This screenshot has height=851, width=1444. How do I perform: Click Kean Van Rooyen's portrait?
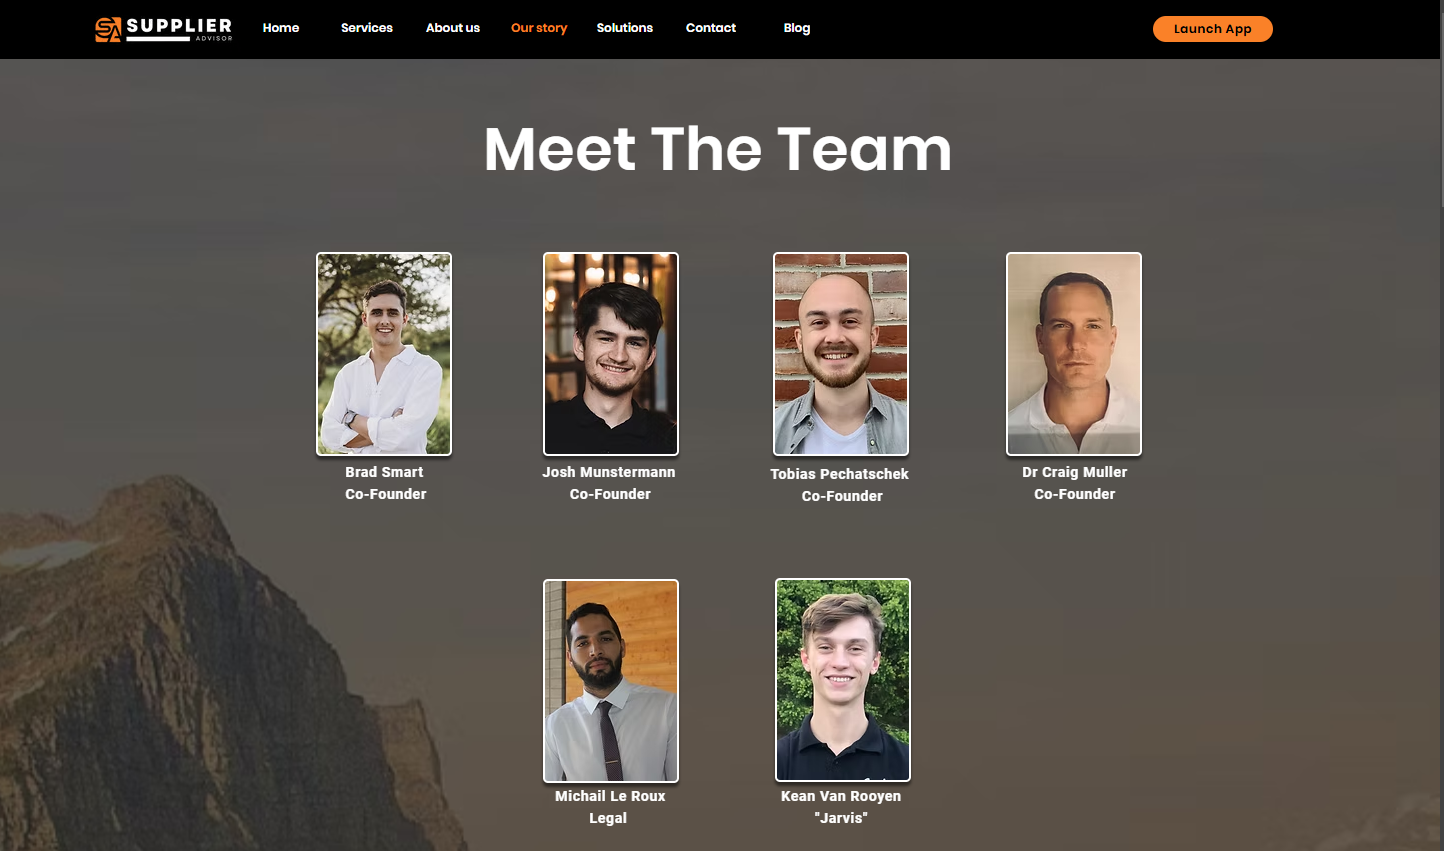pos(843,680)
